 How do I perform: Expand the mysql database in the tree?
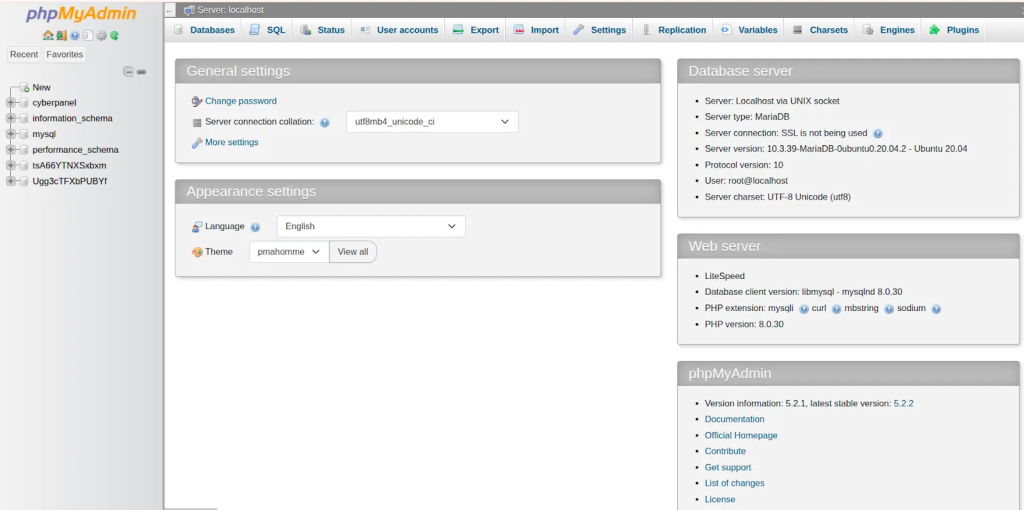pos(11,133)
